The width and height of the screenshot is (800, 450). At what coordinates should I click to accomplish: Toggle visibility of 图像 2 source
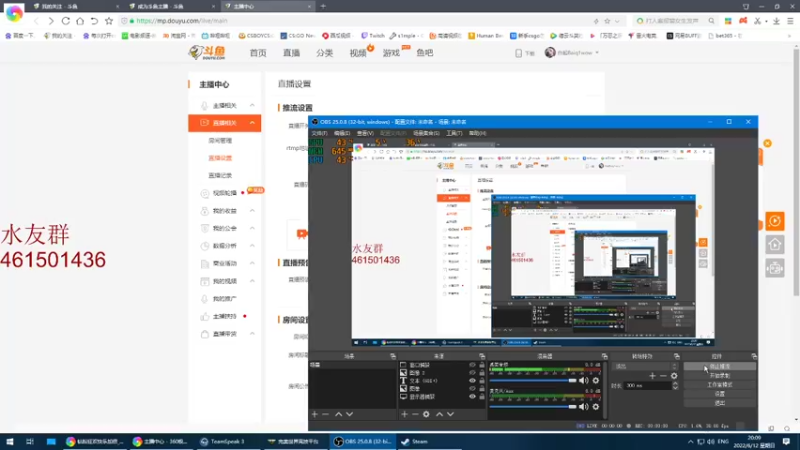click(472, 373)
